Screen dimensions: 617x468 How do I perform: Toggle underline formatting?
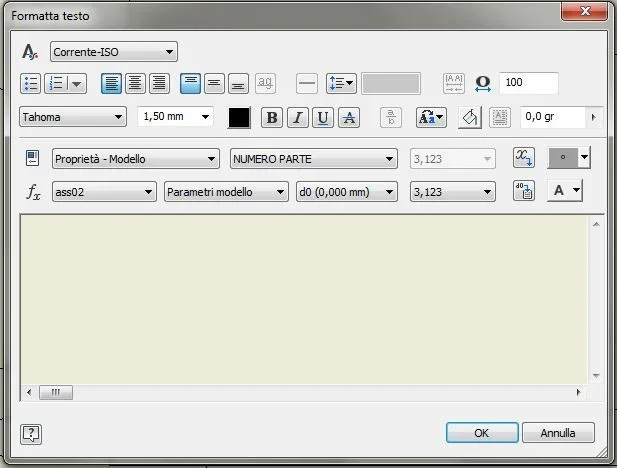point(323,118)
